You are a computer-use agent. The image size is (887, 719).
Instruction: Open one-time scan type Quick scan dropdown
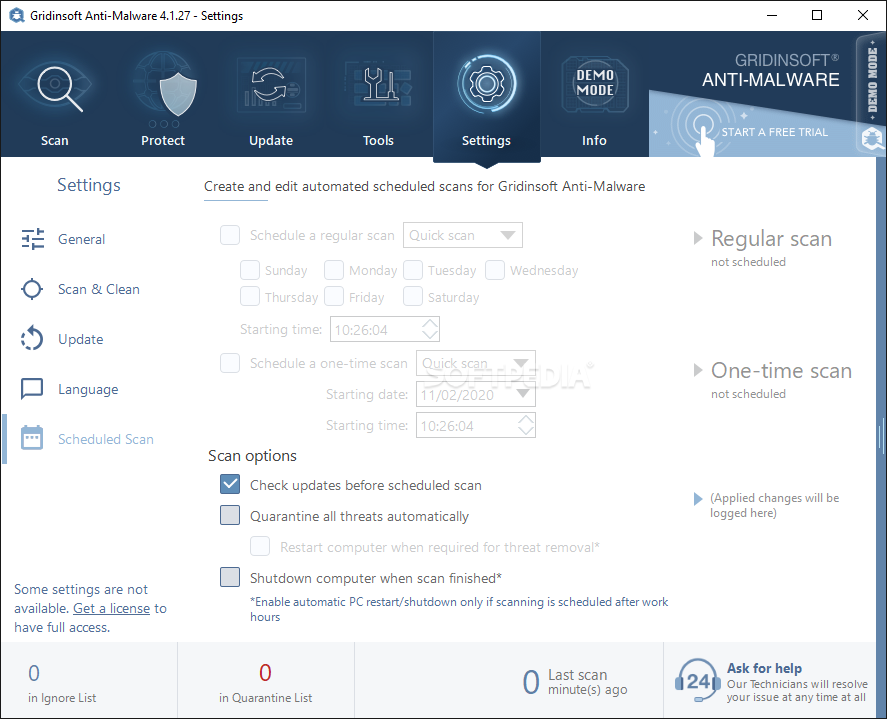[476, 363]
